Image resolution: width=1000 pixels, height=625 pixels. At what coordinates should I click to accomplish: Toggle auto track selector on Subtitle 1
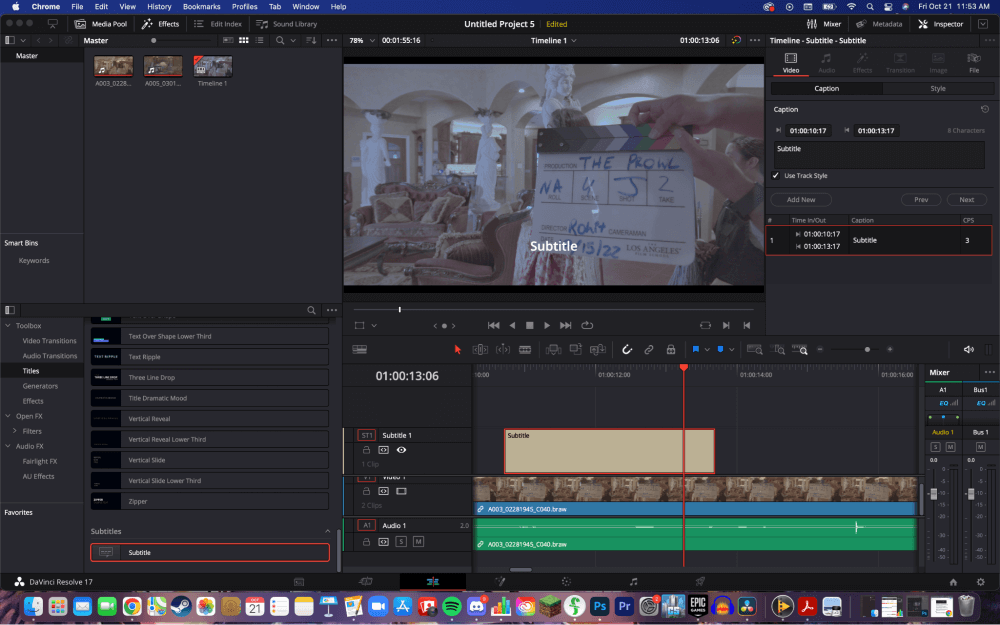383,450
